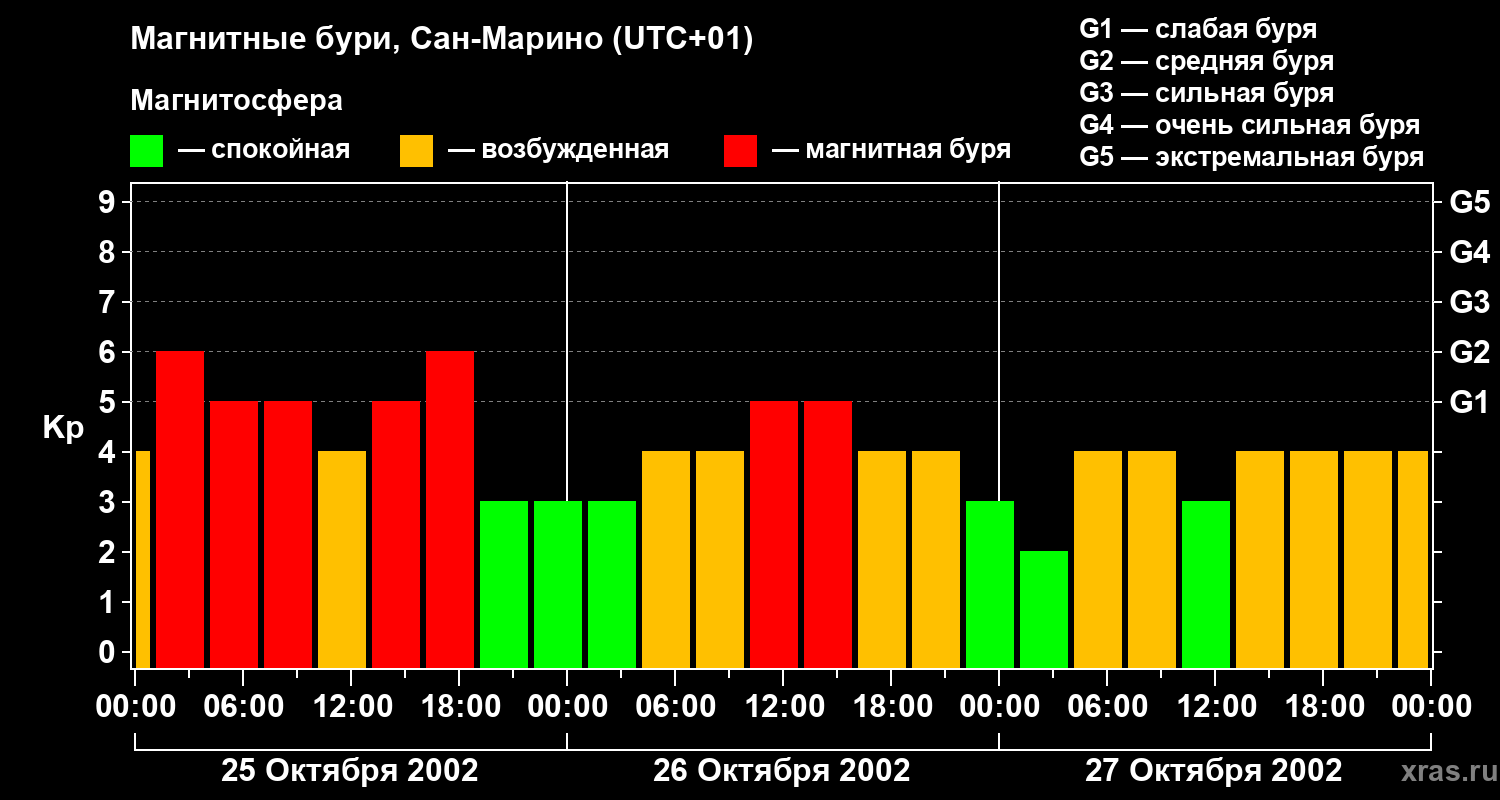The width and height of the screenshot is (1500, 800).
Task: Click the green 'спокойная' legend swatch
Action: pyautogui.click(x=146, y=151)
